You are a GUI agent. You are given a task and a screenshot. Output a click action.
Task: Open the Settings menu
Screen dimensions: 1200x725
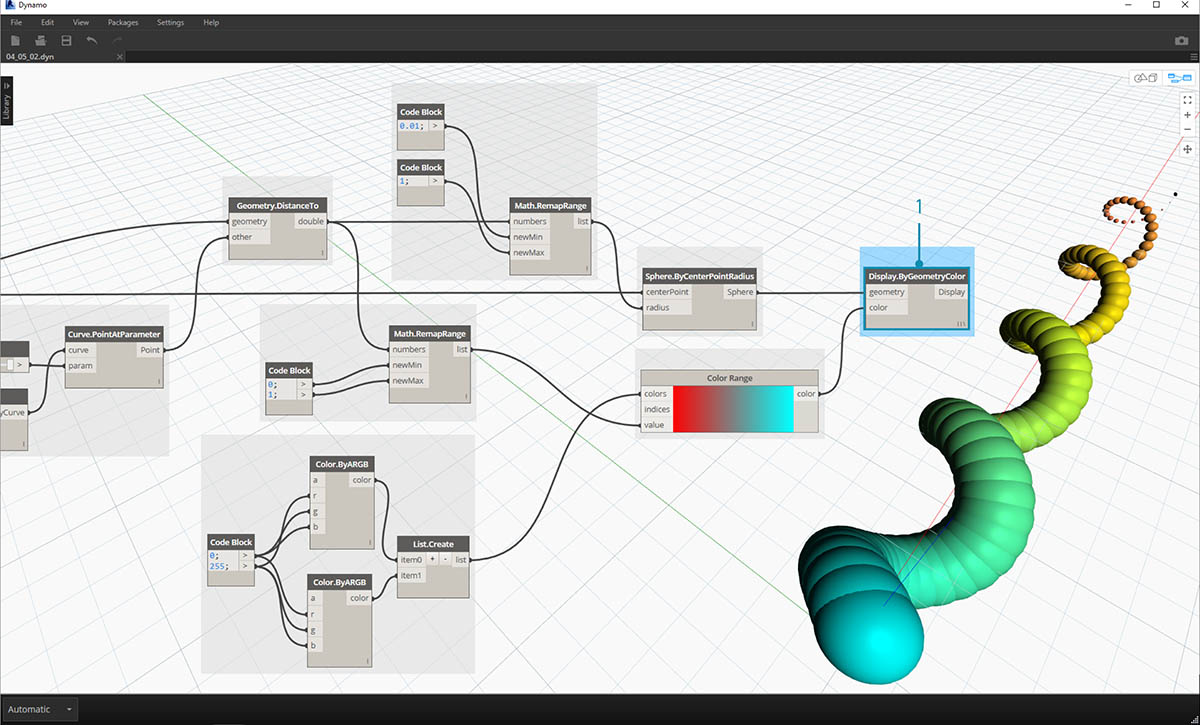(x=170, y=22)
